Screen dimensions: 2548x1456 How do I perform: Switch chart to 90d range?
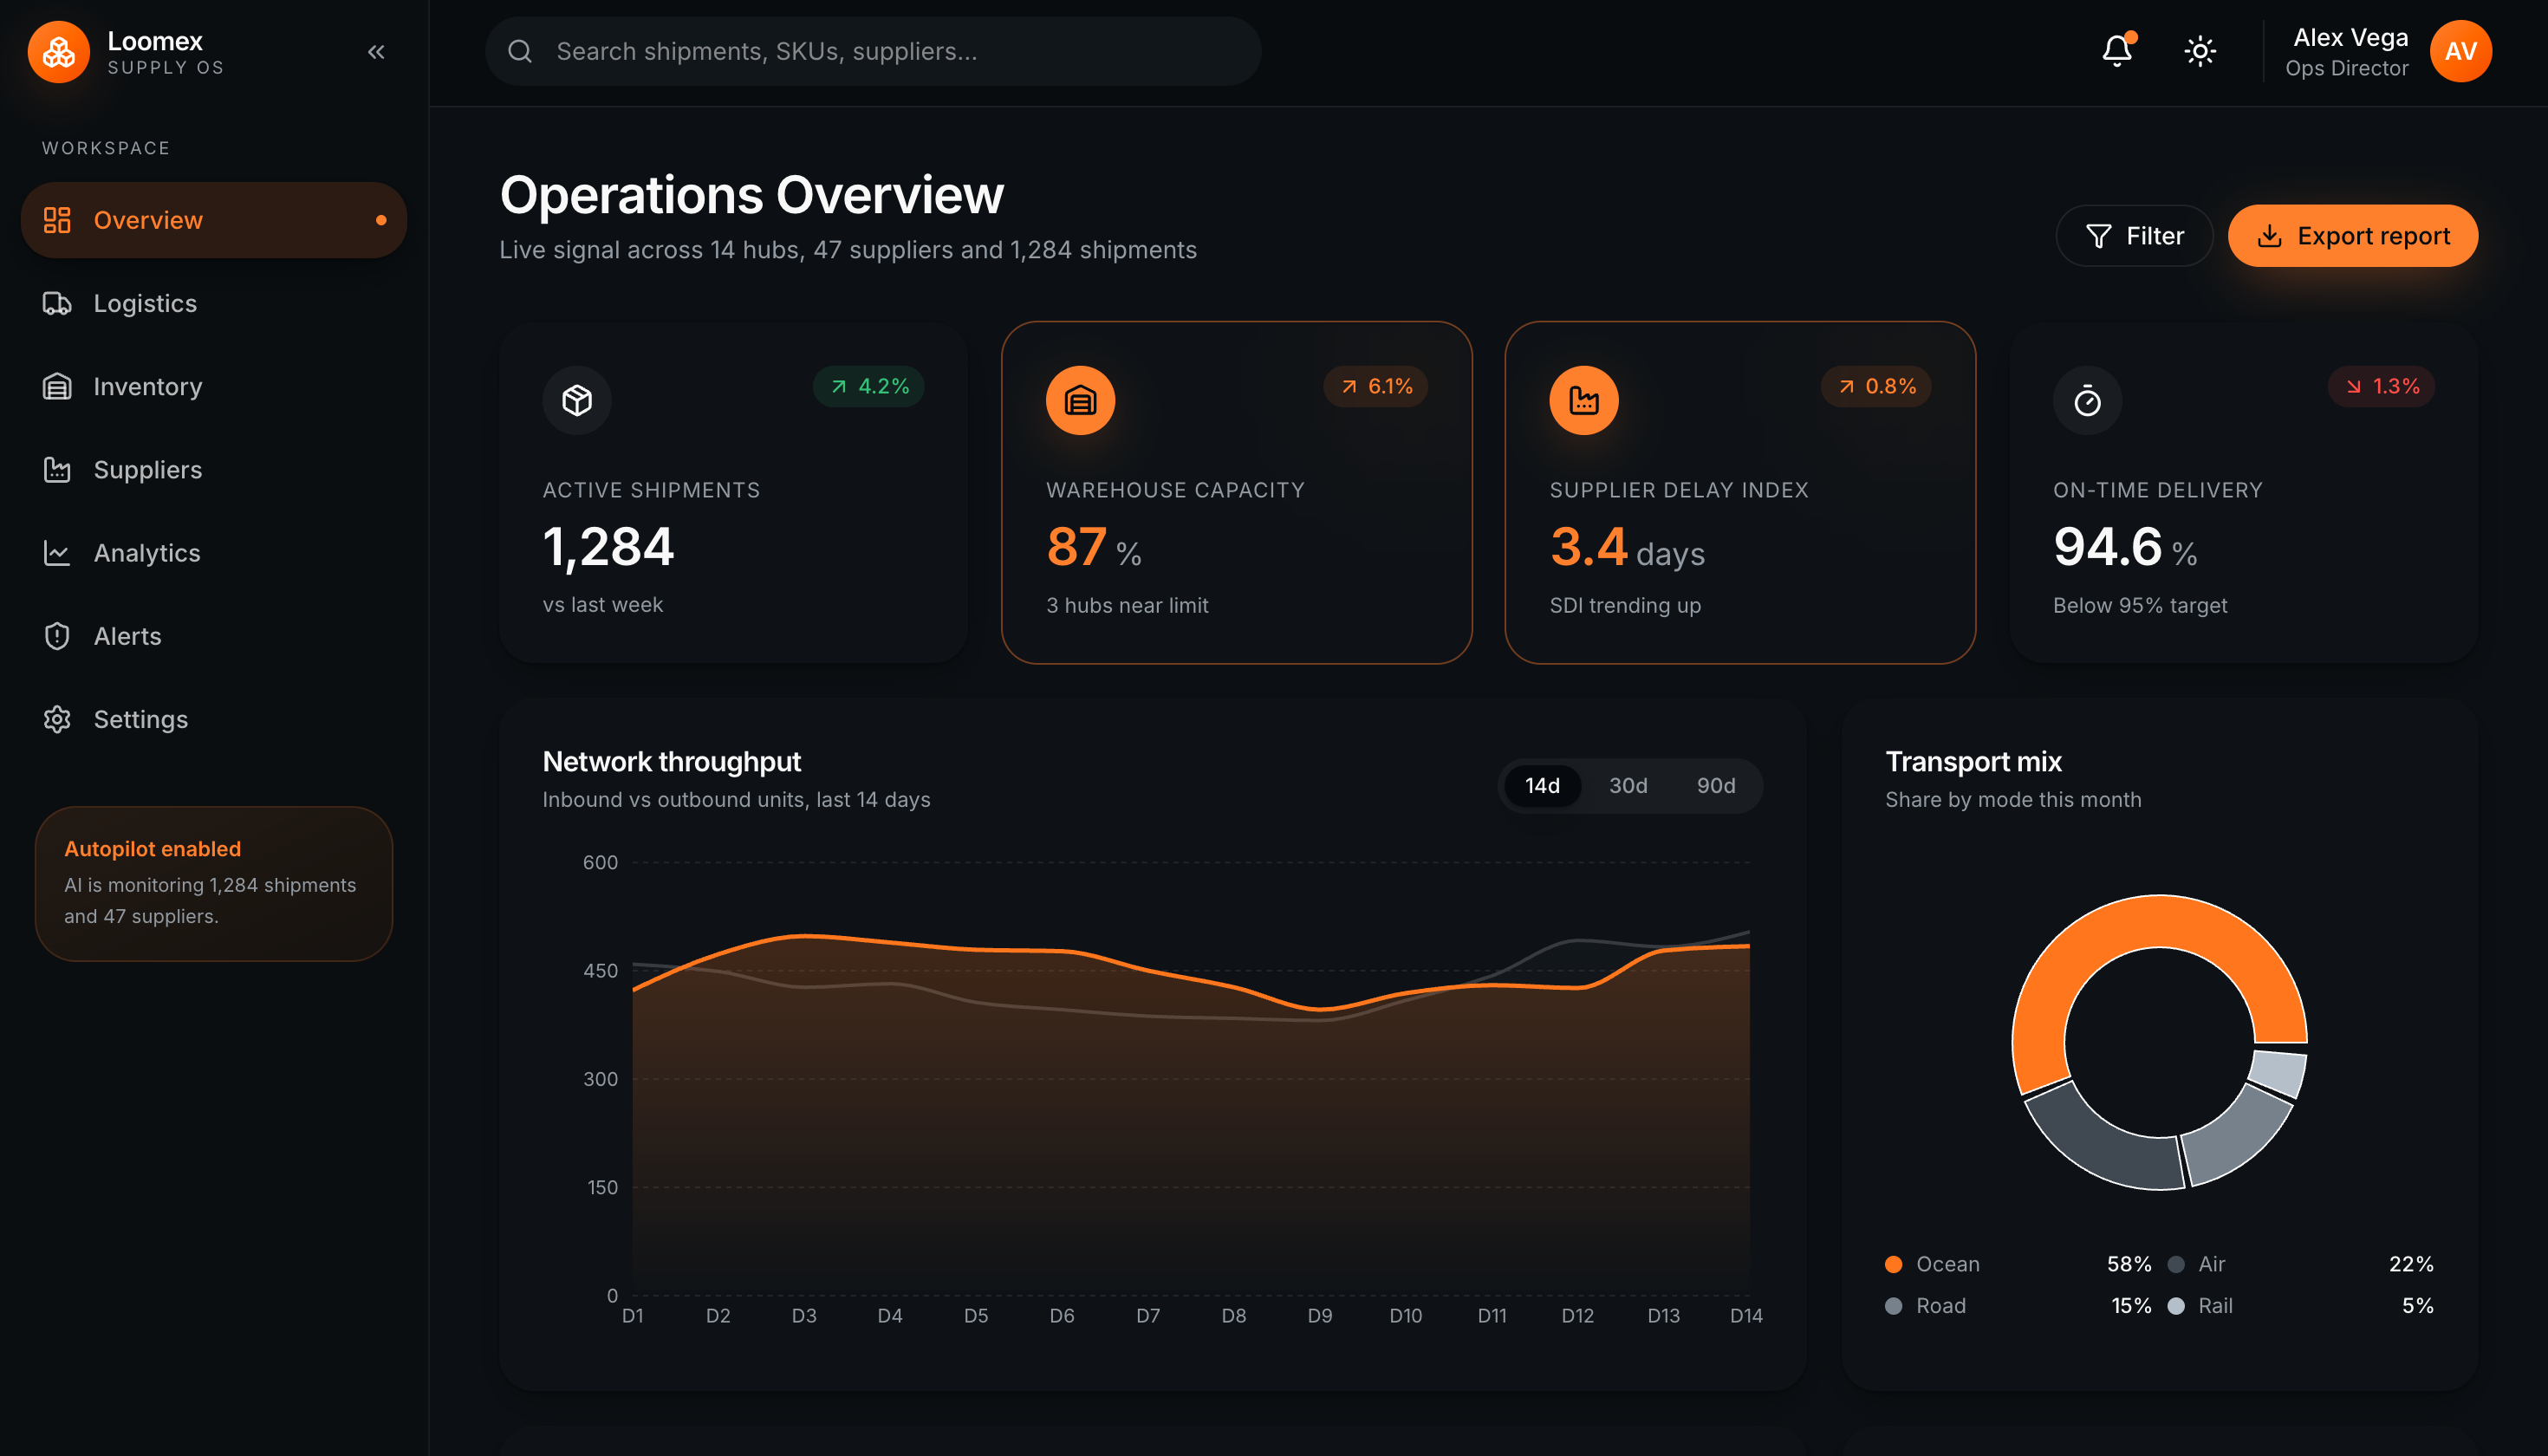(1716, 785)
